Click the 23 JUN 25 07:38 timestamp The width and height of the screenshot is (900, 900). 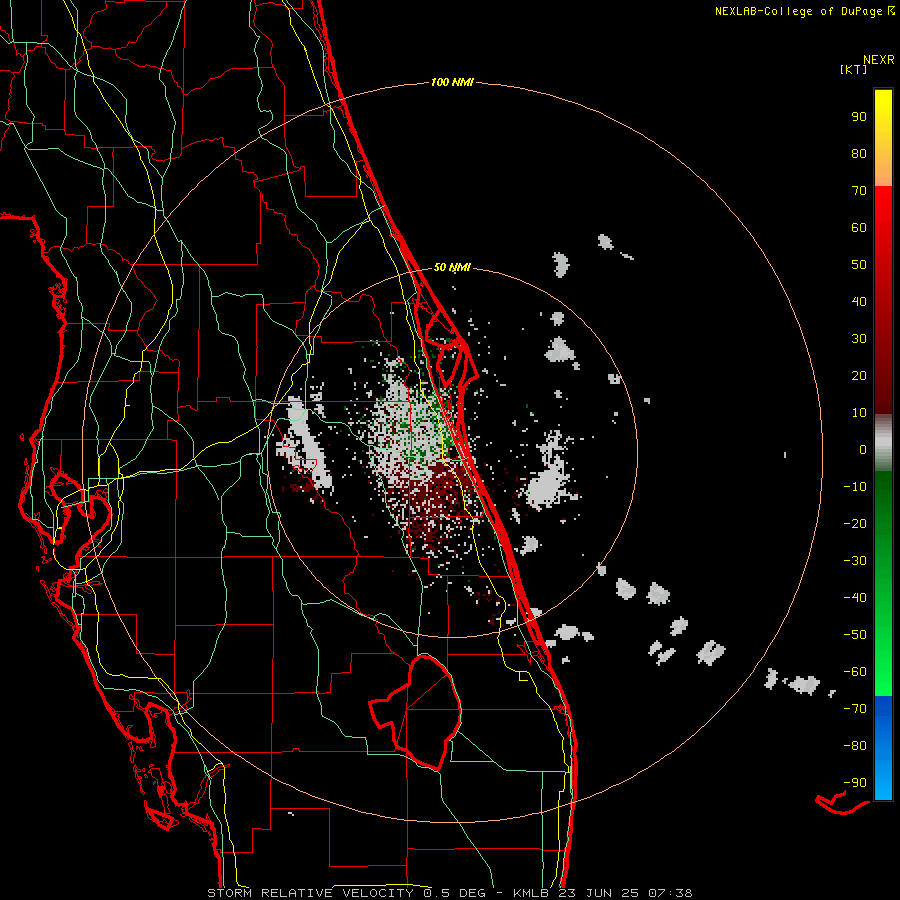point(626,893)
